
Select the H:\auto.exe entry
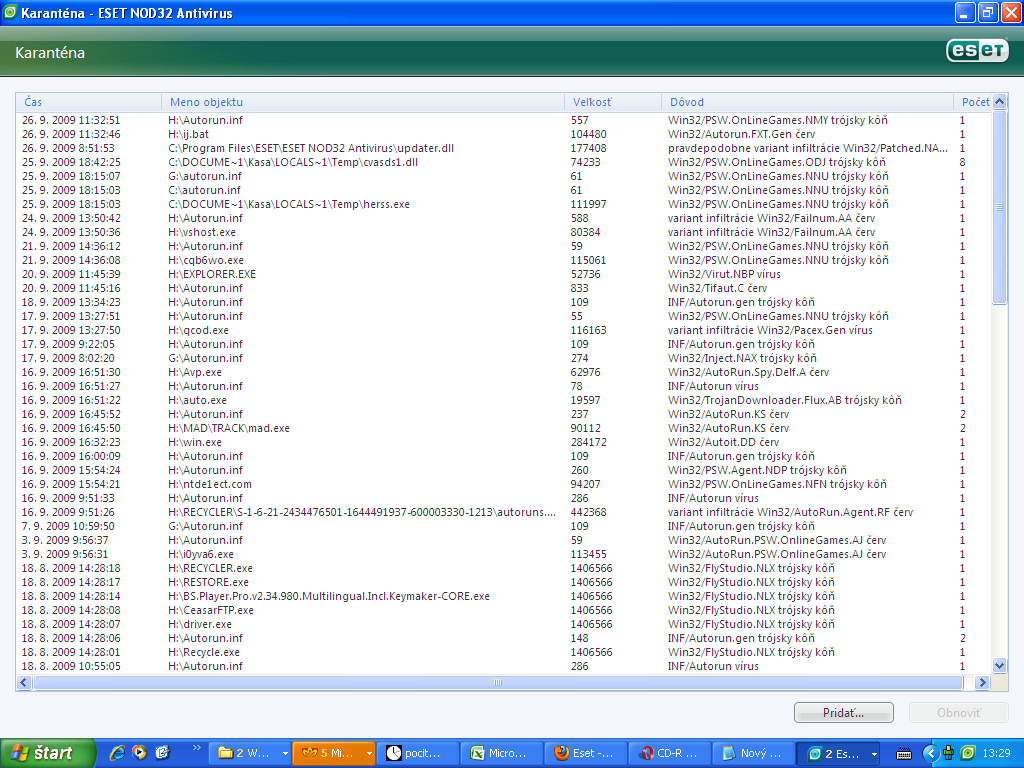point(504,400)
